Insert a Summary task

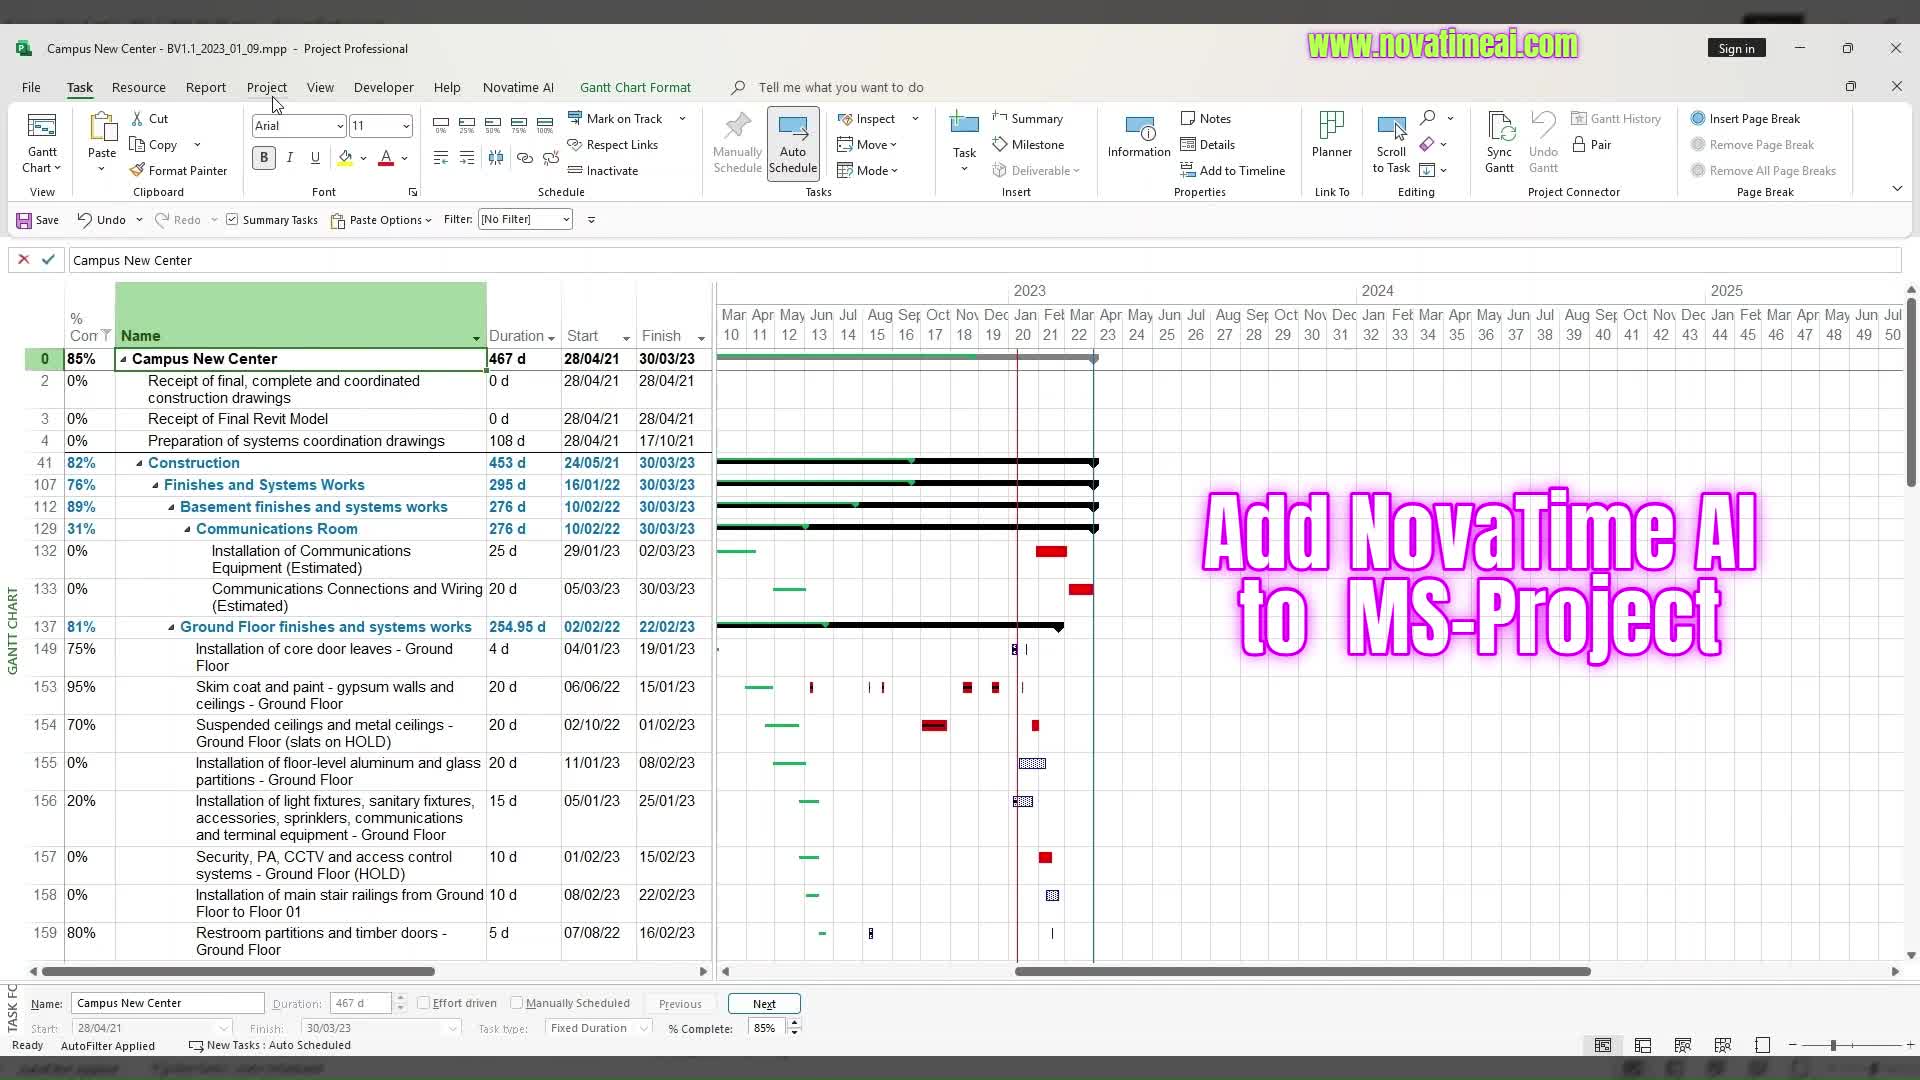(x=1027, y=118)
